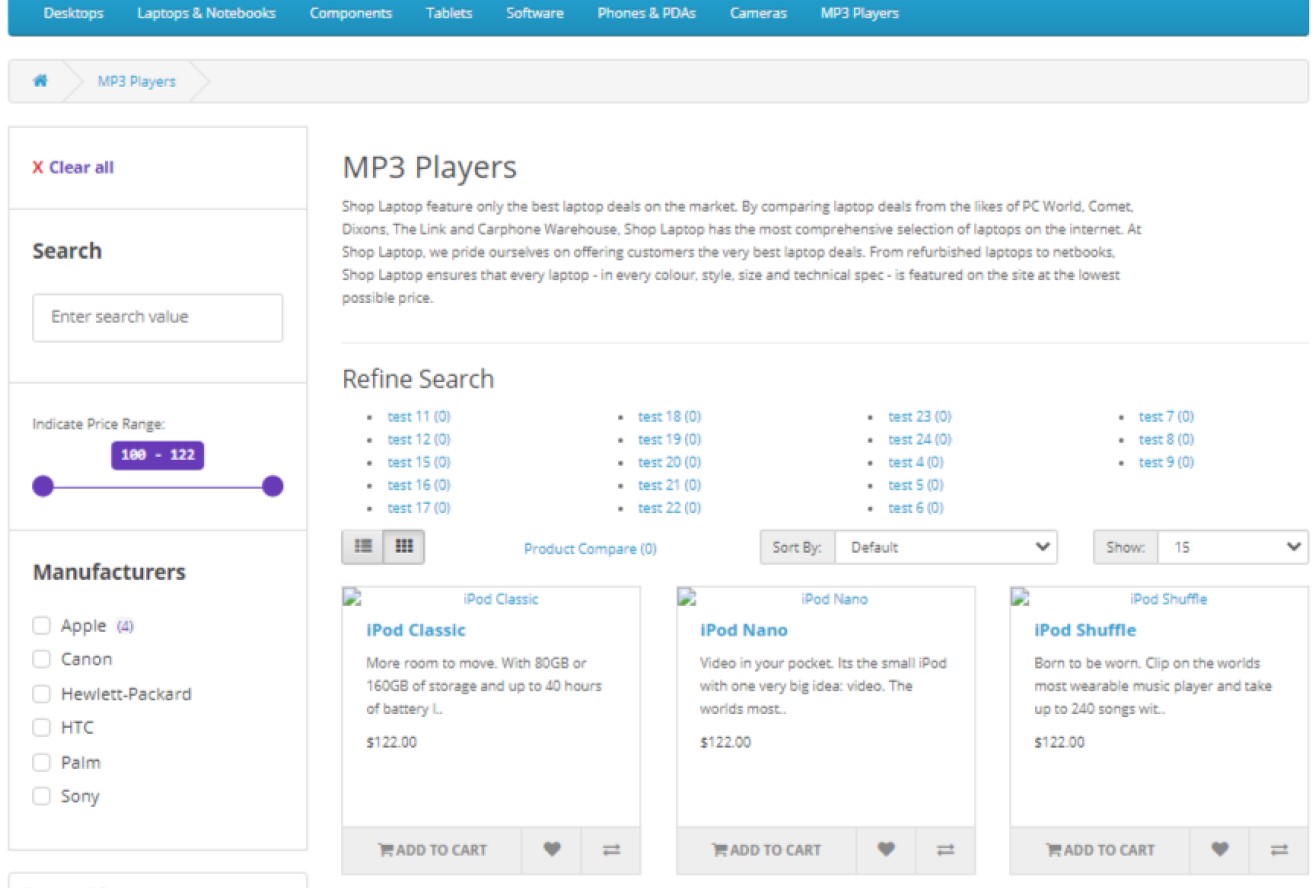Add iPod Shuffle to cart

coord(1100,850)
